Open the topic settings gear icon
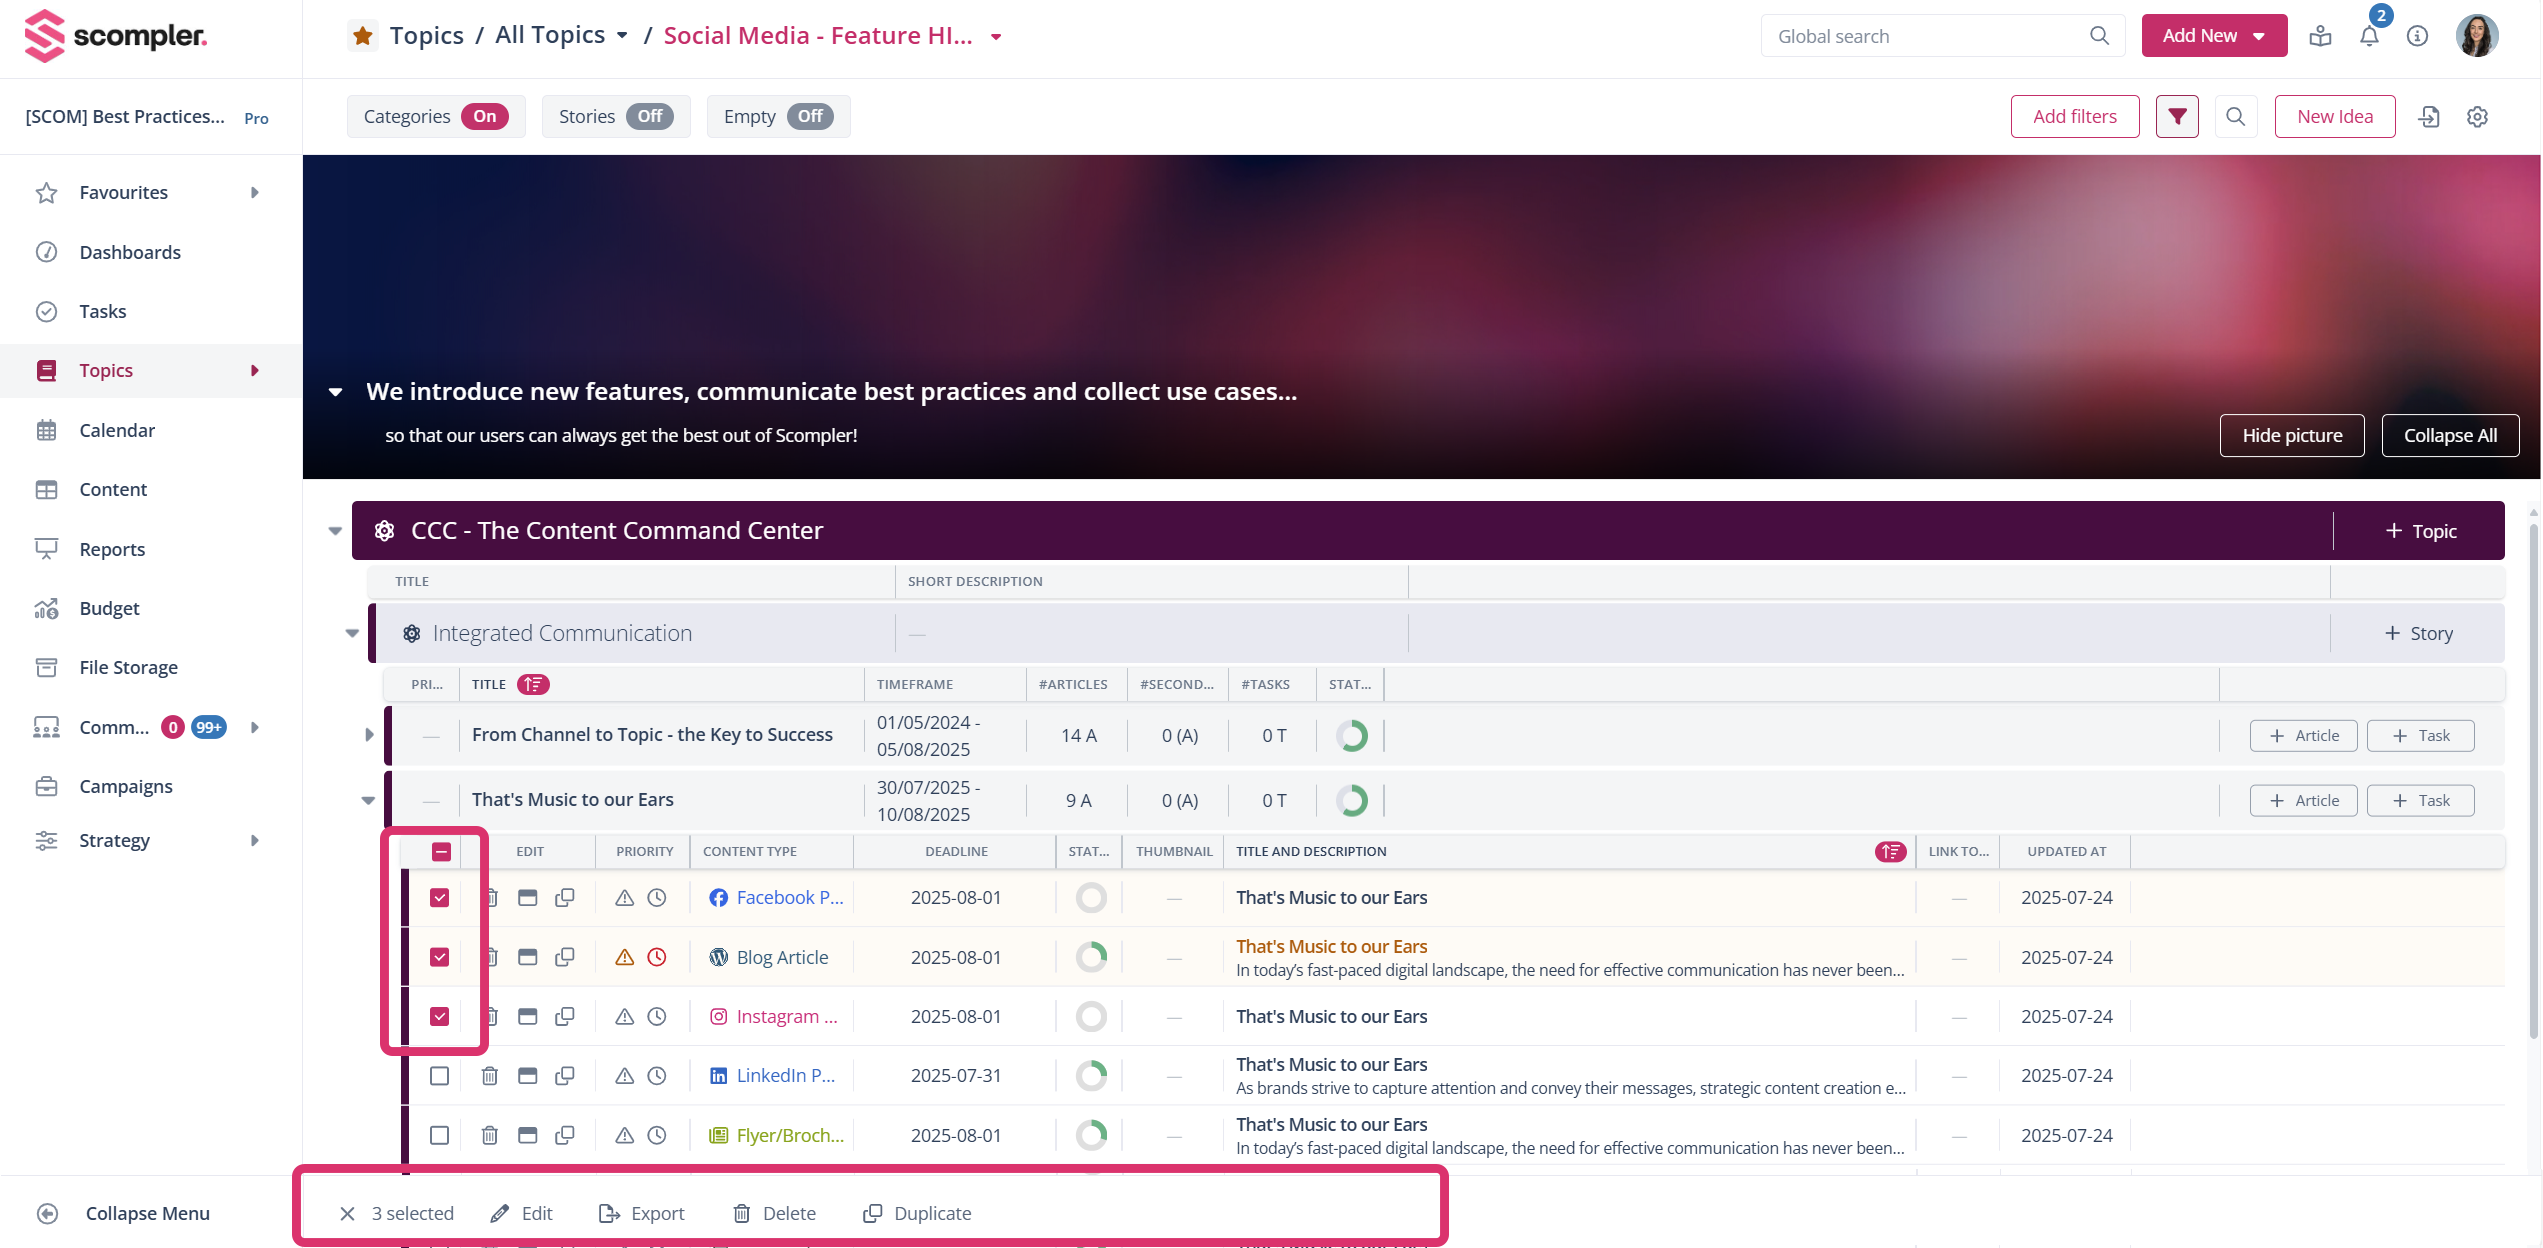 click(2477, 116)
